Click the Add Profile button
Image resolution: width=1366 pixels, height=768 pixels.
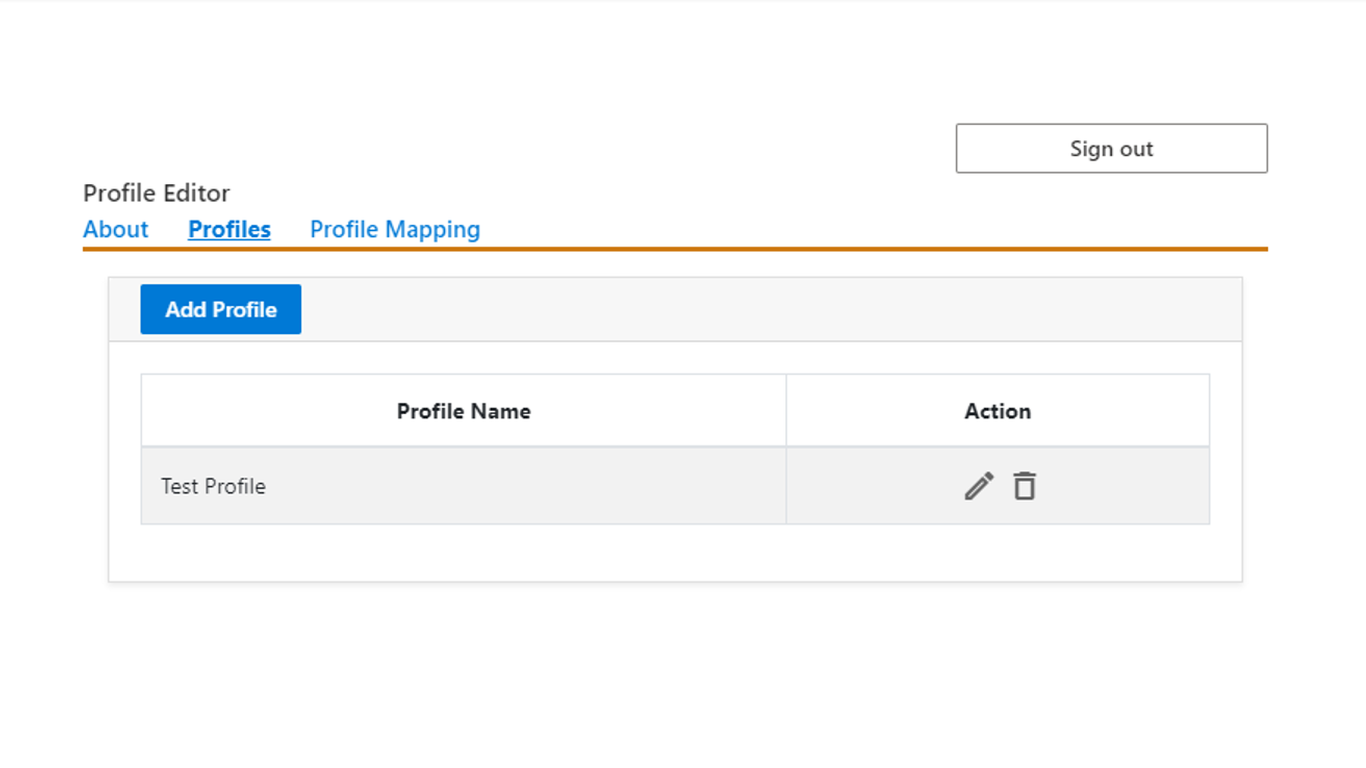point(220,310)
